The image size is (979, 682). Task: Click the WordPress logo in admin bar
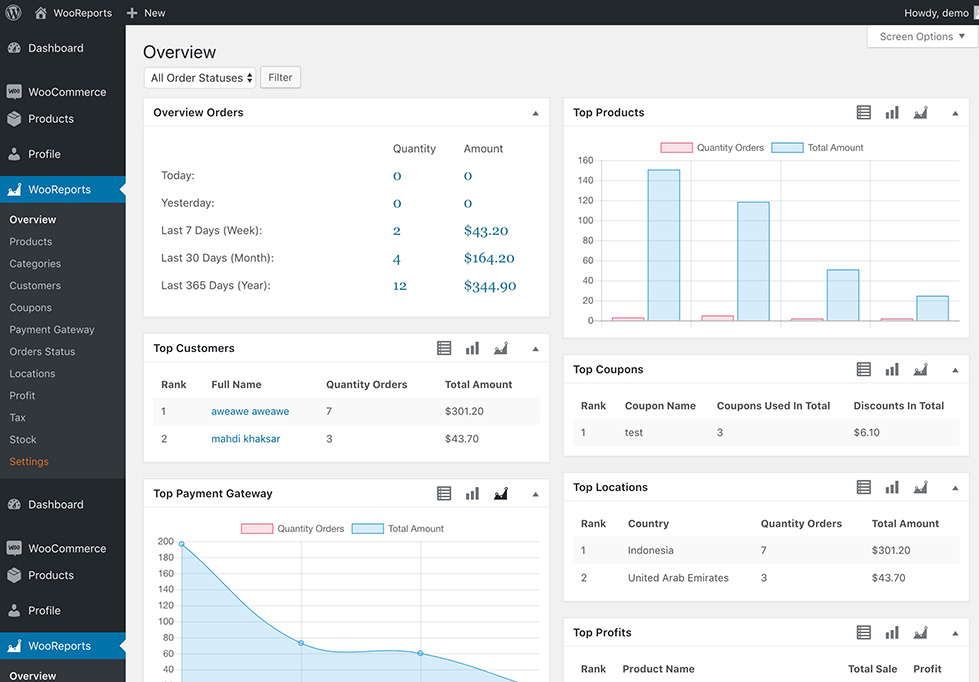pos(13,13)
